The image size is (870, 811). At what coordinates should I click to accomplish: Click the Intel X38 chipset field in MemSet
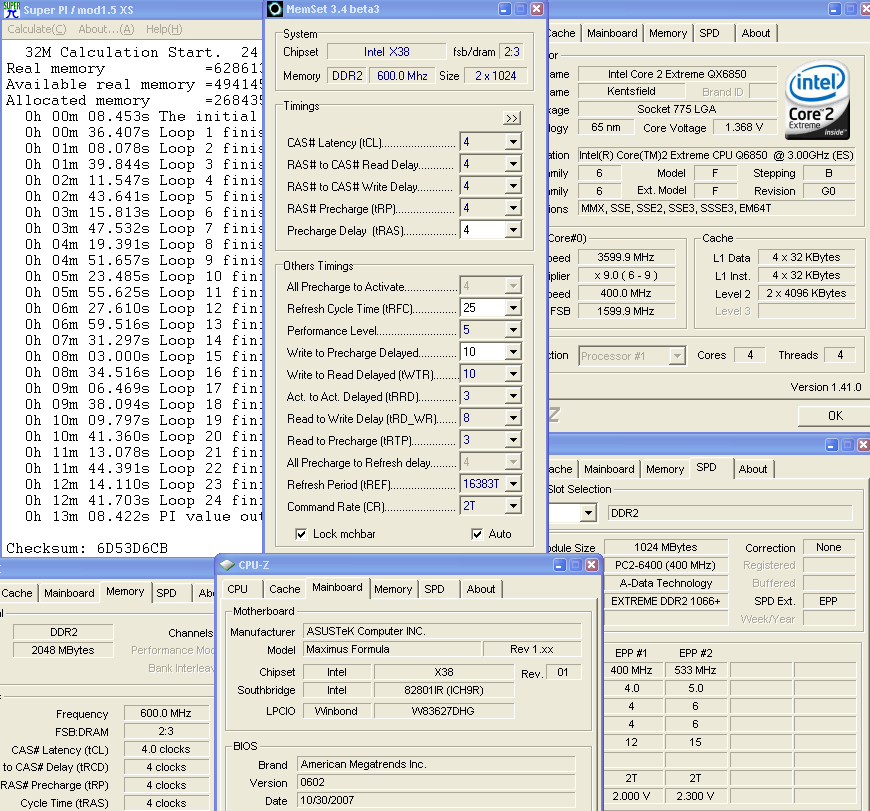tap(386, 52)
